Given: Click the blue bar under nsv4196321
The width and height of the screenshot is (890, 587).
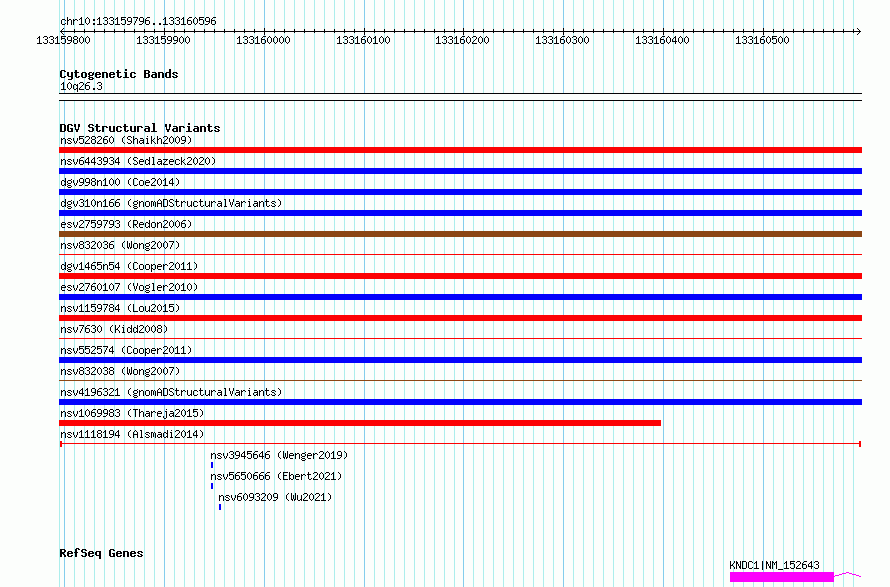Looking at the screenshot, I should (x=460, y=402).
